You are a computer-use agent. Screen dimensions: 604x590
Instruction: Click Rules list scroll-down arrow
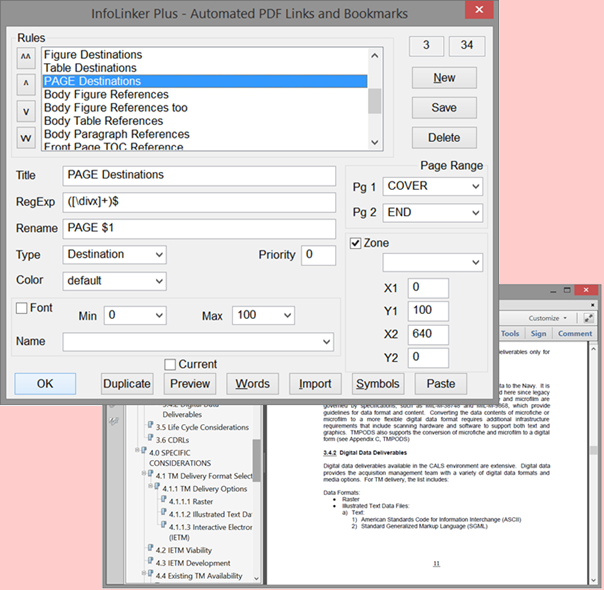[374, 142]
